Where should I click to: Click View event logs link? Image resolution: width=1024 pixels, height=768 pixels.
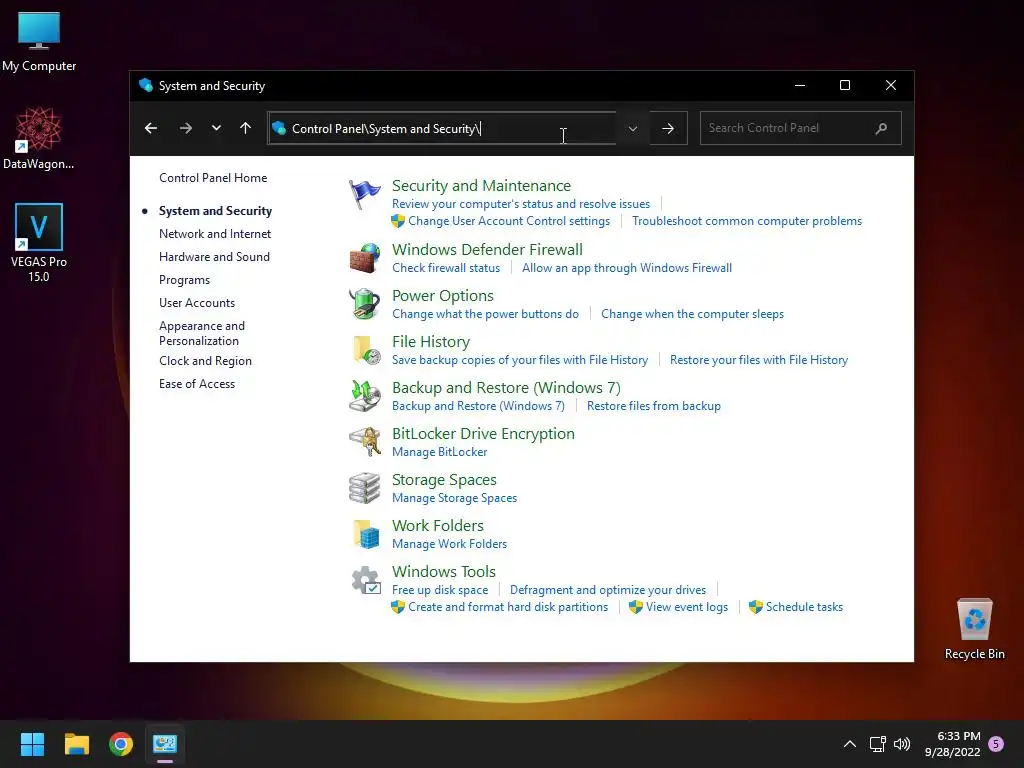(686, 607)
